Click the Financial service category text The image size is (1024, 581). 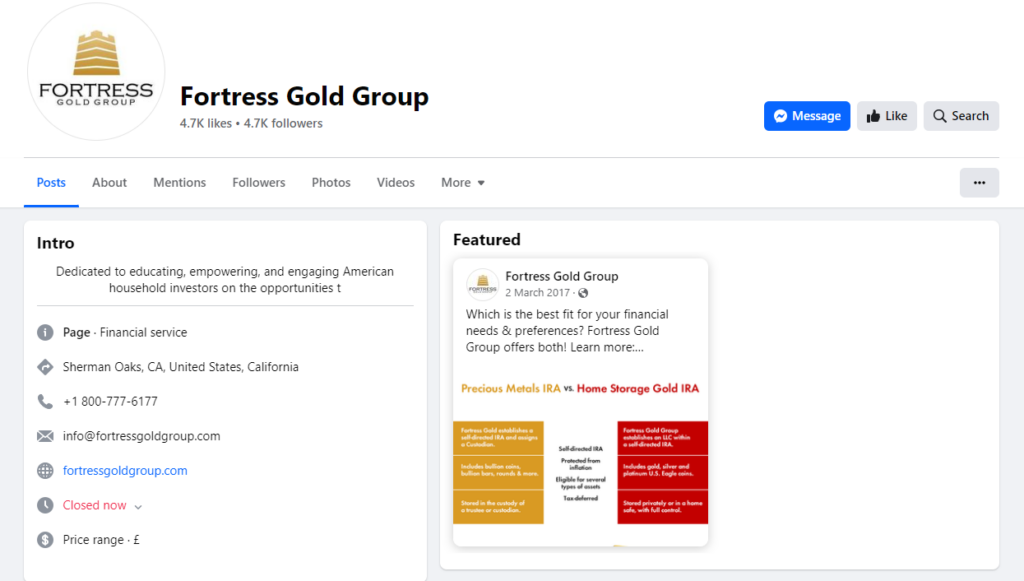coord(144,332)
